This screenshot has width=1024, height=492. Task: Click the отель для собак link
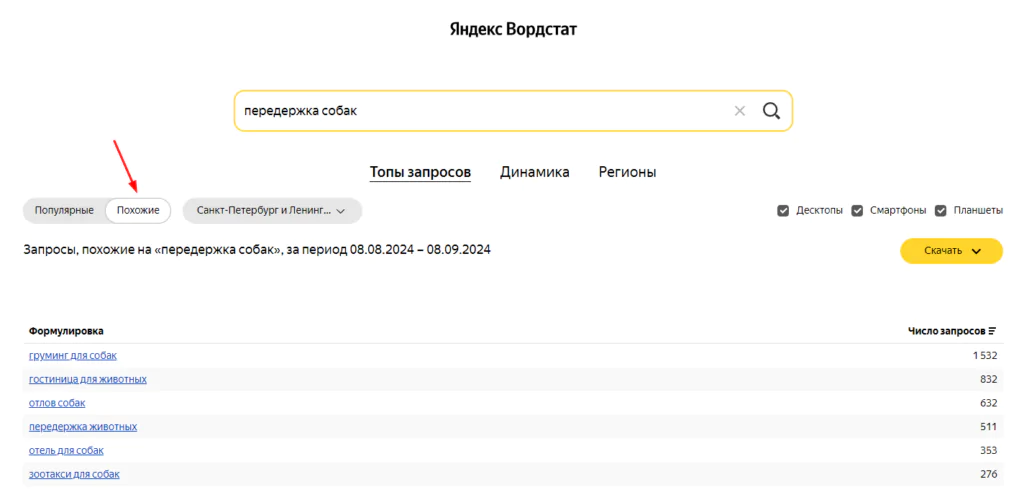(66, 450)
